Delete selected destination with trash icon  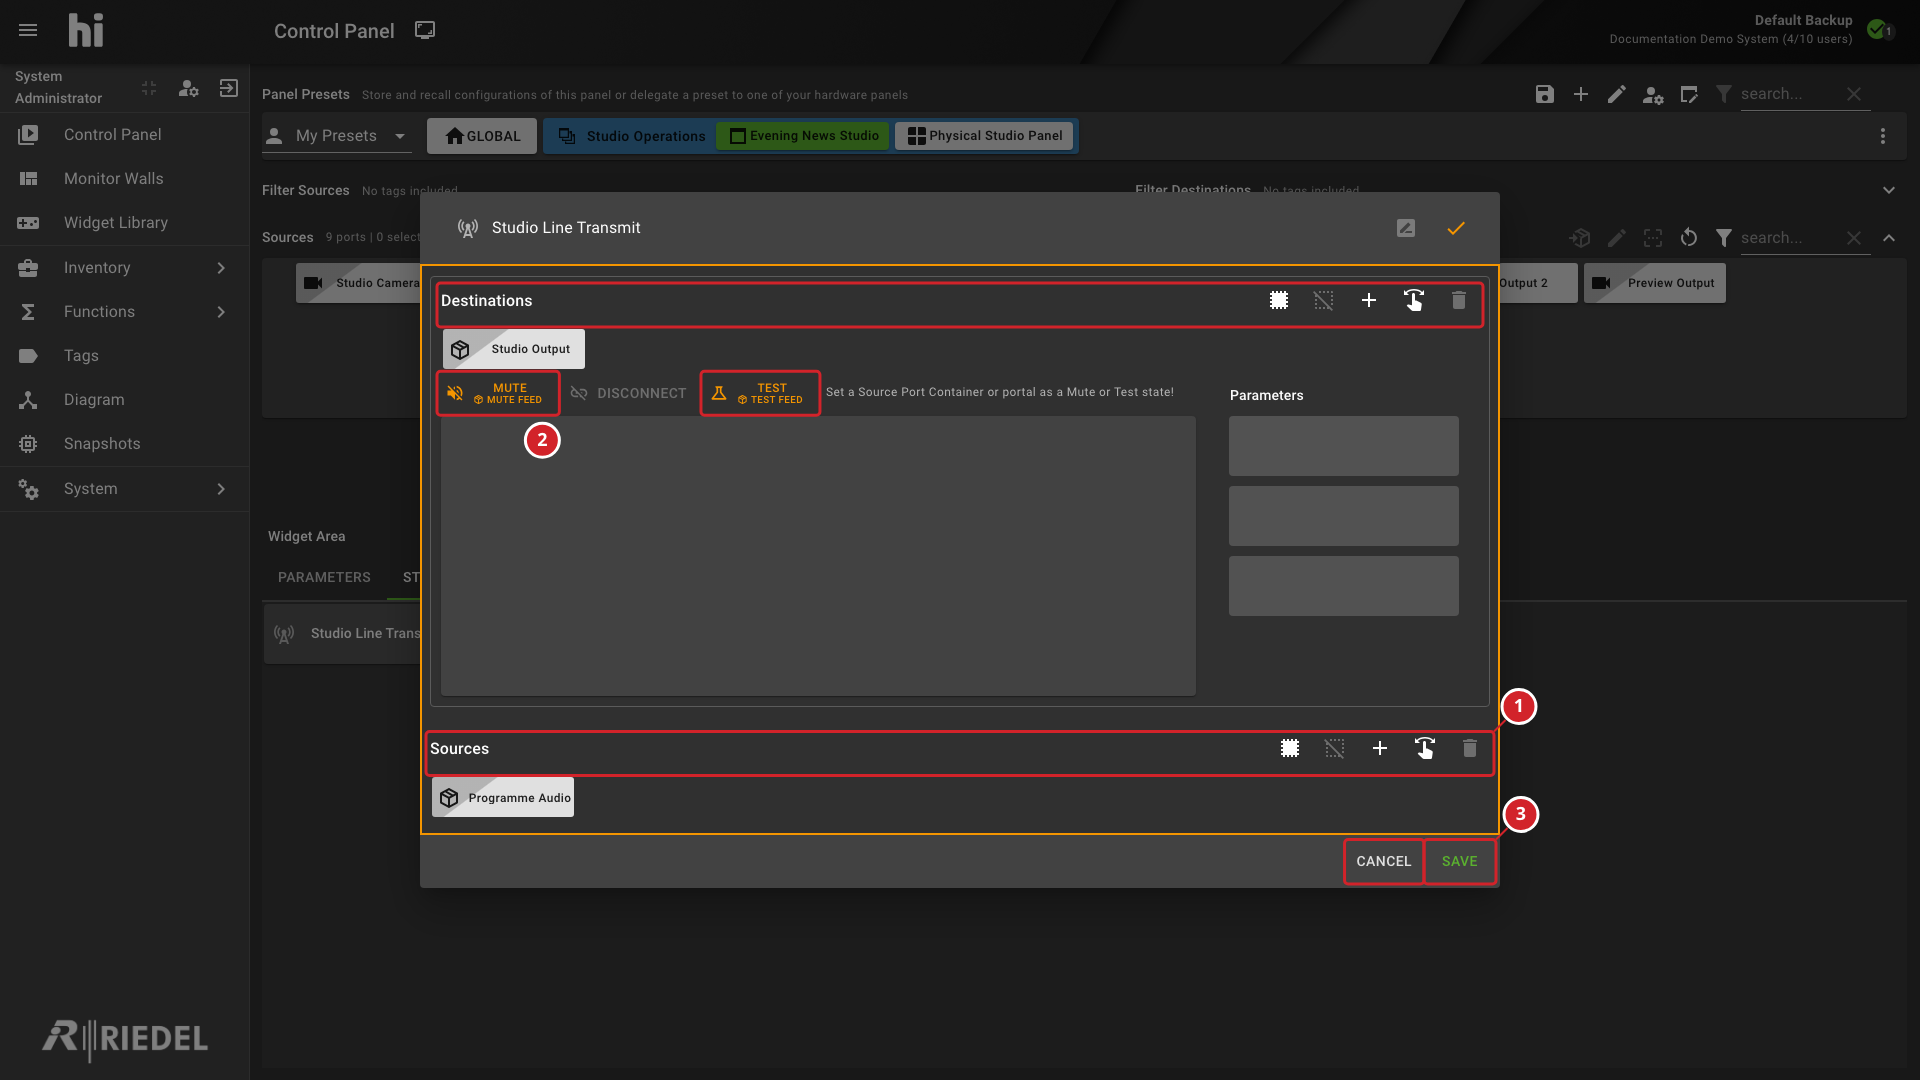(1459, 300)
